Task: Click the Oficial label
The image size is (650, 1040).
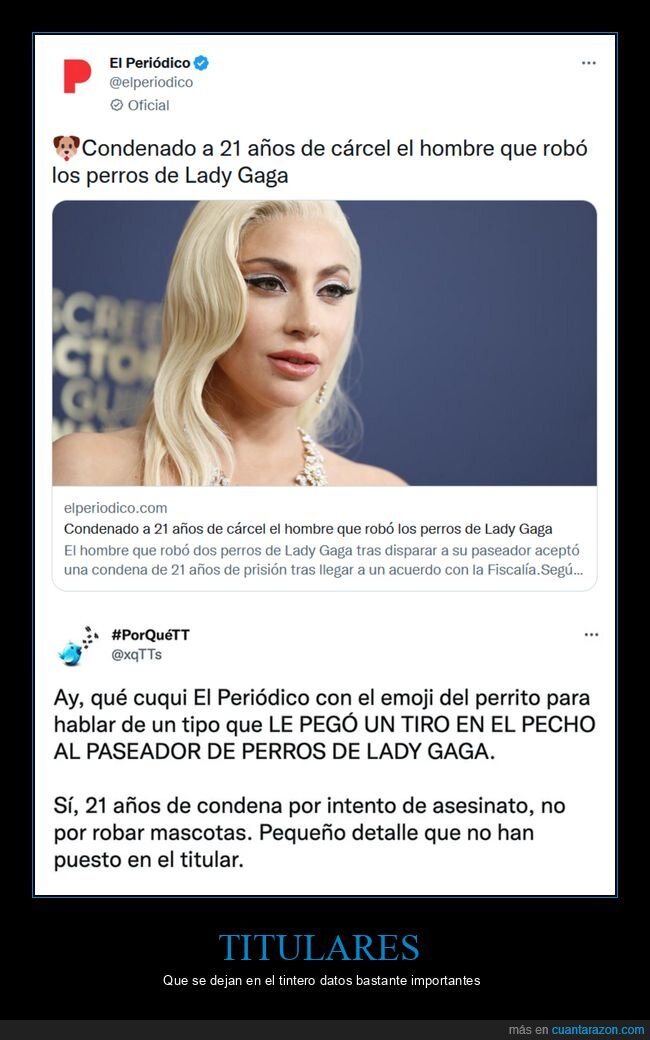Action: click(x=149, y=105)
